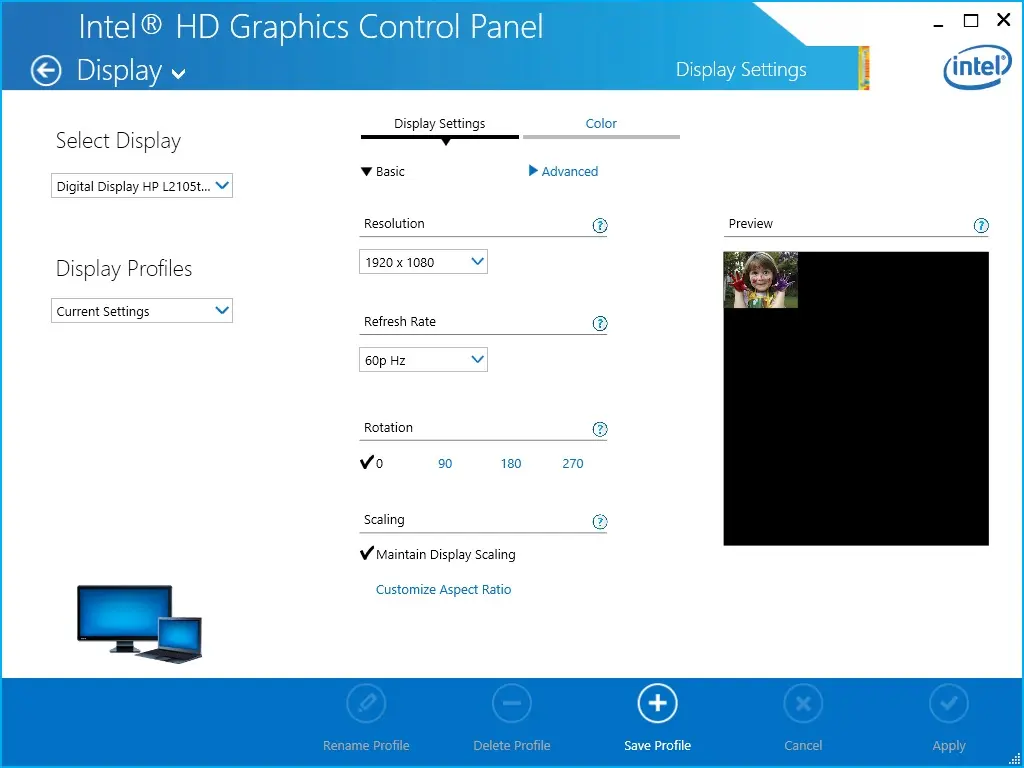Viewport: 1024px width, 768px height.
Task: Switch to the Color tab
Action: 601,123
